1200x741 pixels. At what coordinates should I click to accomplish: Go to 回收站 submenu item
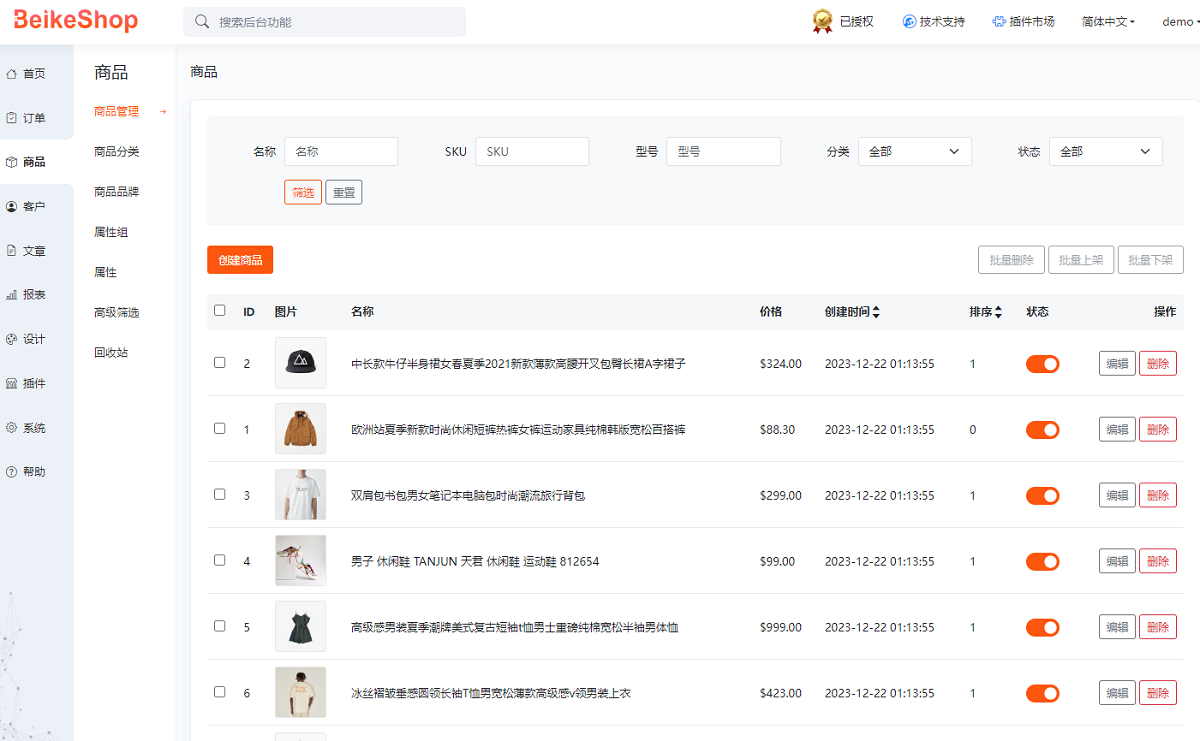111,353
